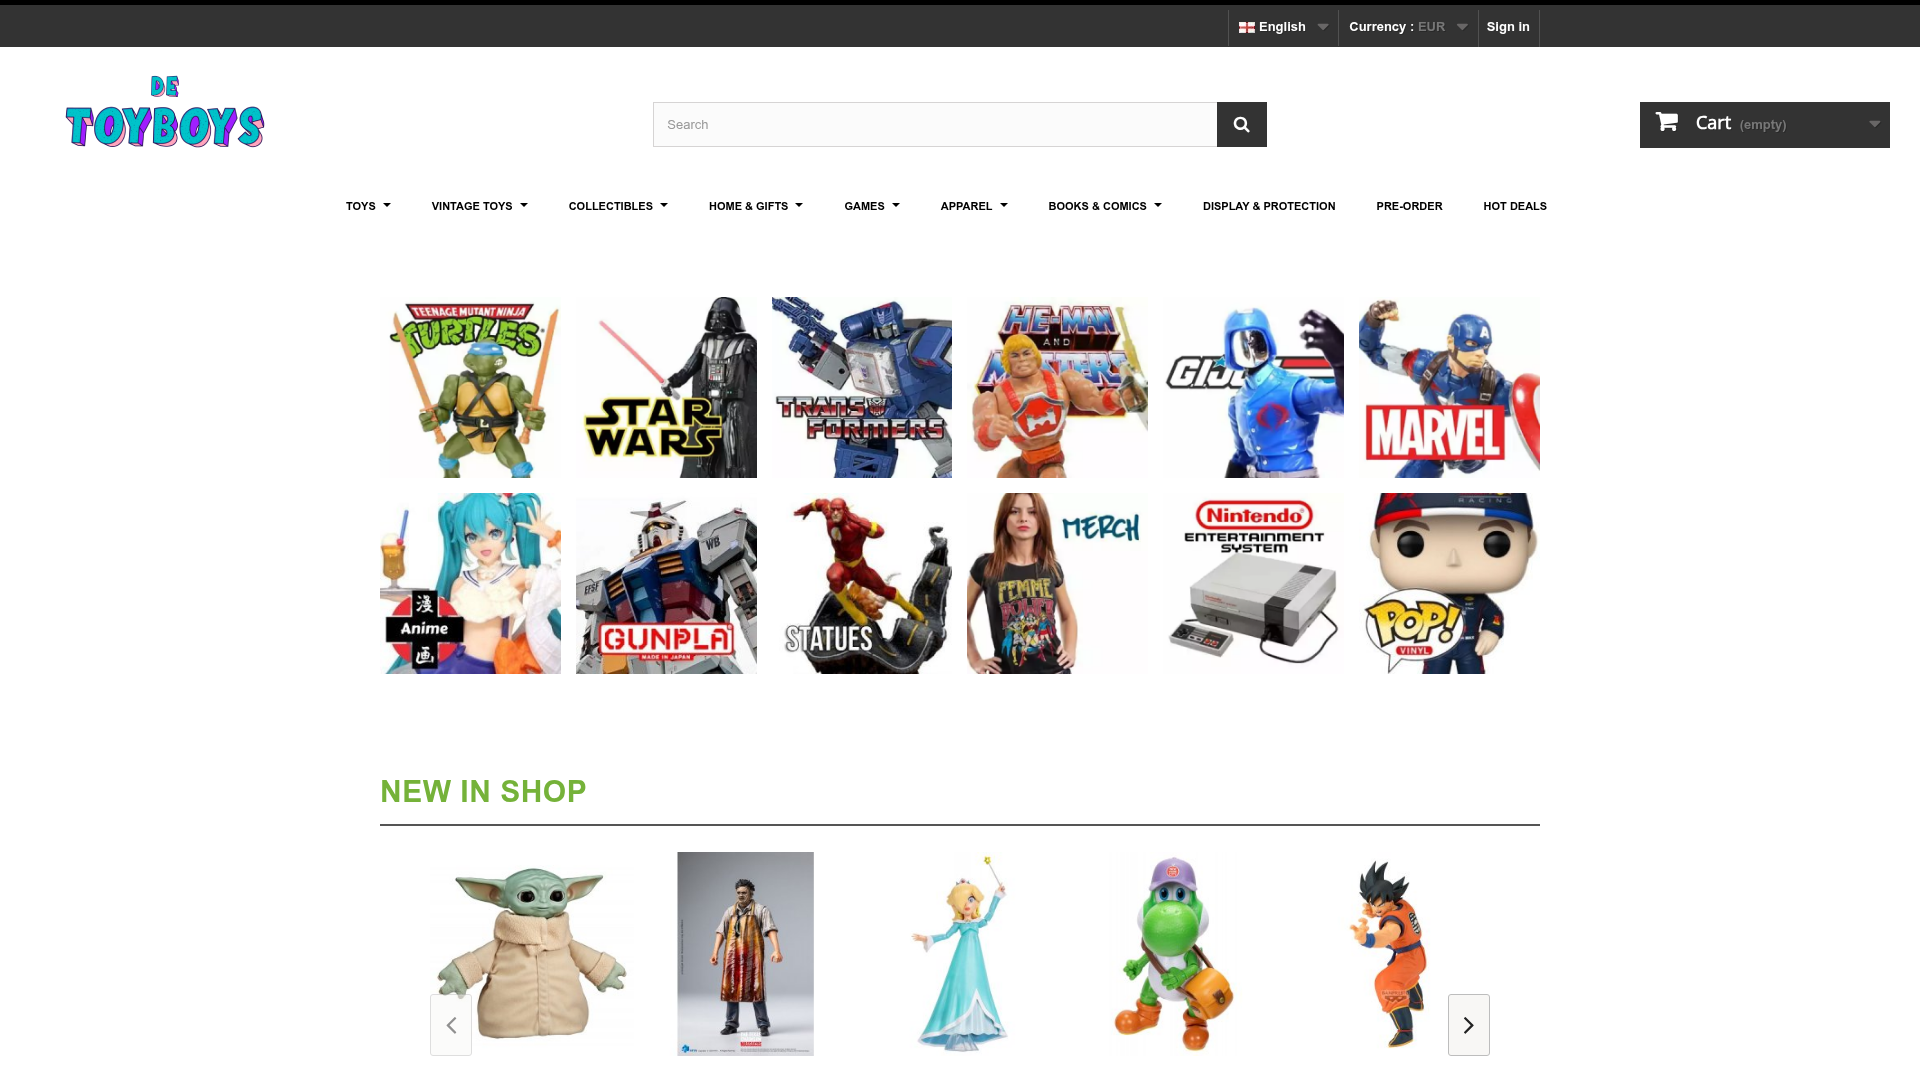Open the Books & Comics menu
This screenshot has width=1920, height=1080.
pyautogui.click(x=1104, y=206)
